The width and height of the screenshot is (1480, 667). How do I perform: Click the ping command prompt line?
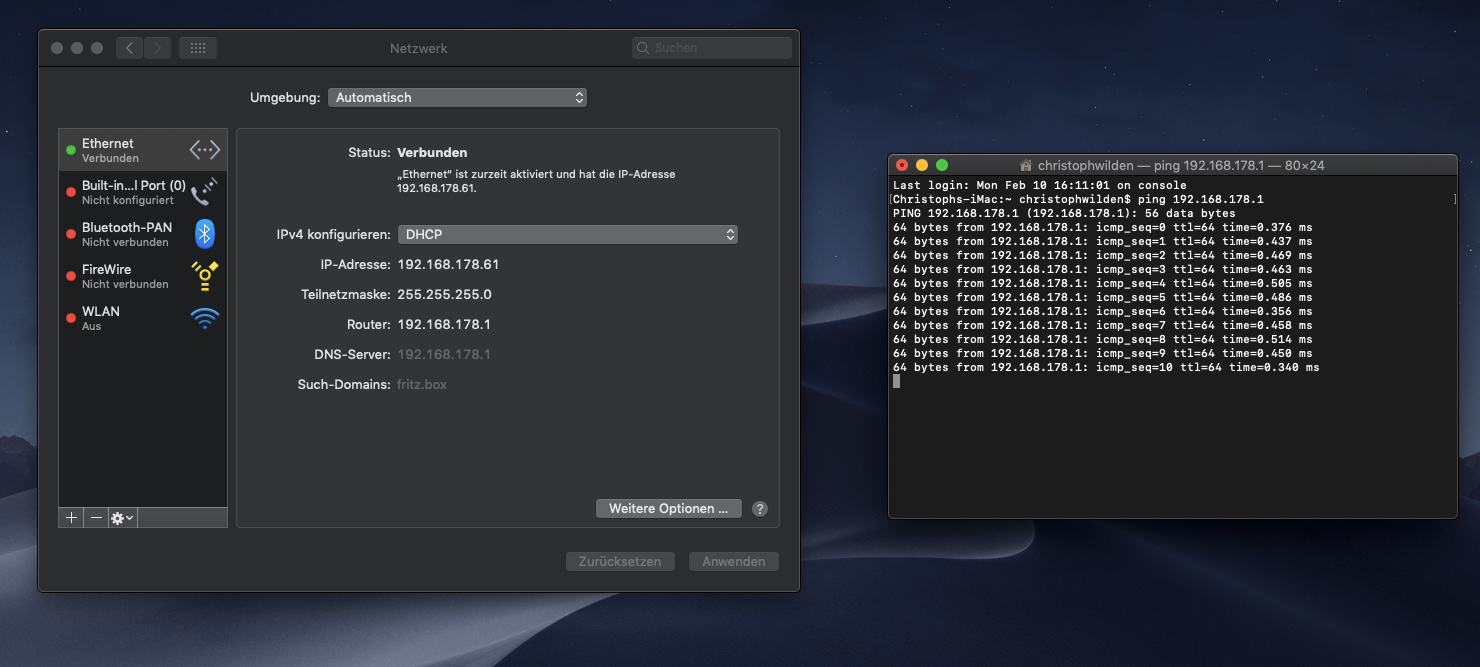tap(1078, 199)
